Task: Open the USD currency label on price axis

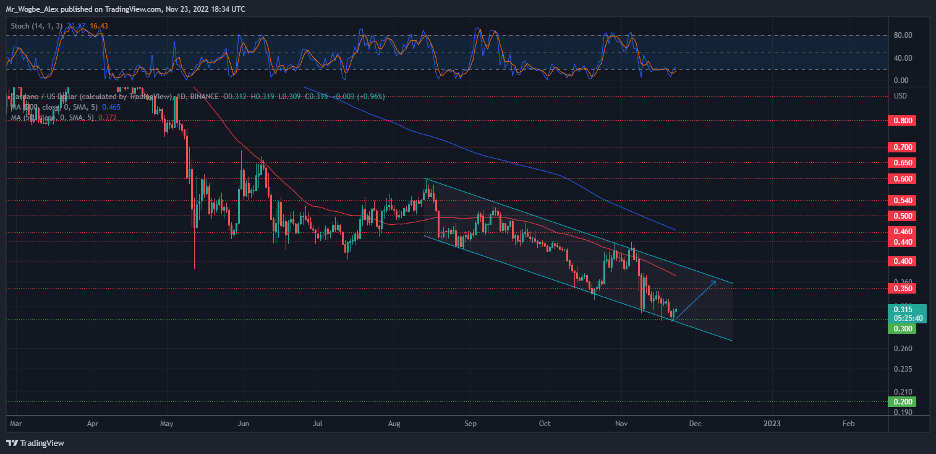Action: [899, 96]
